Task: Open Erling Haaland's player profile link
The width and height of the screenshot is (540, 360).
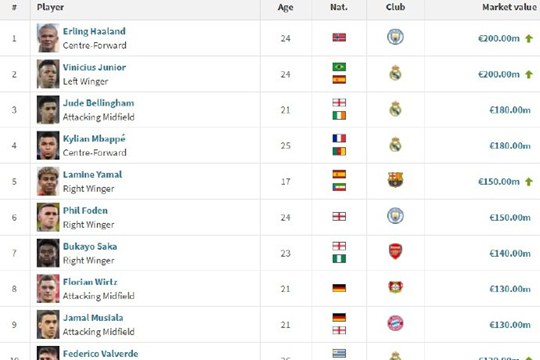Action: coord(94,31)
